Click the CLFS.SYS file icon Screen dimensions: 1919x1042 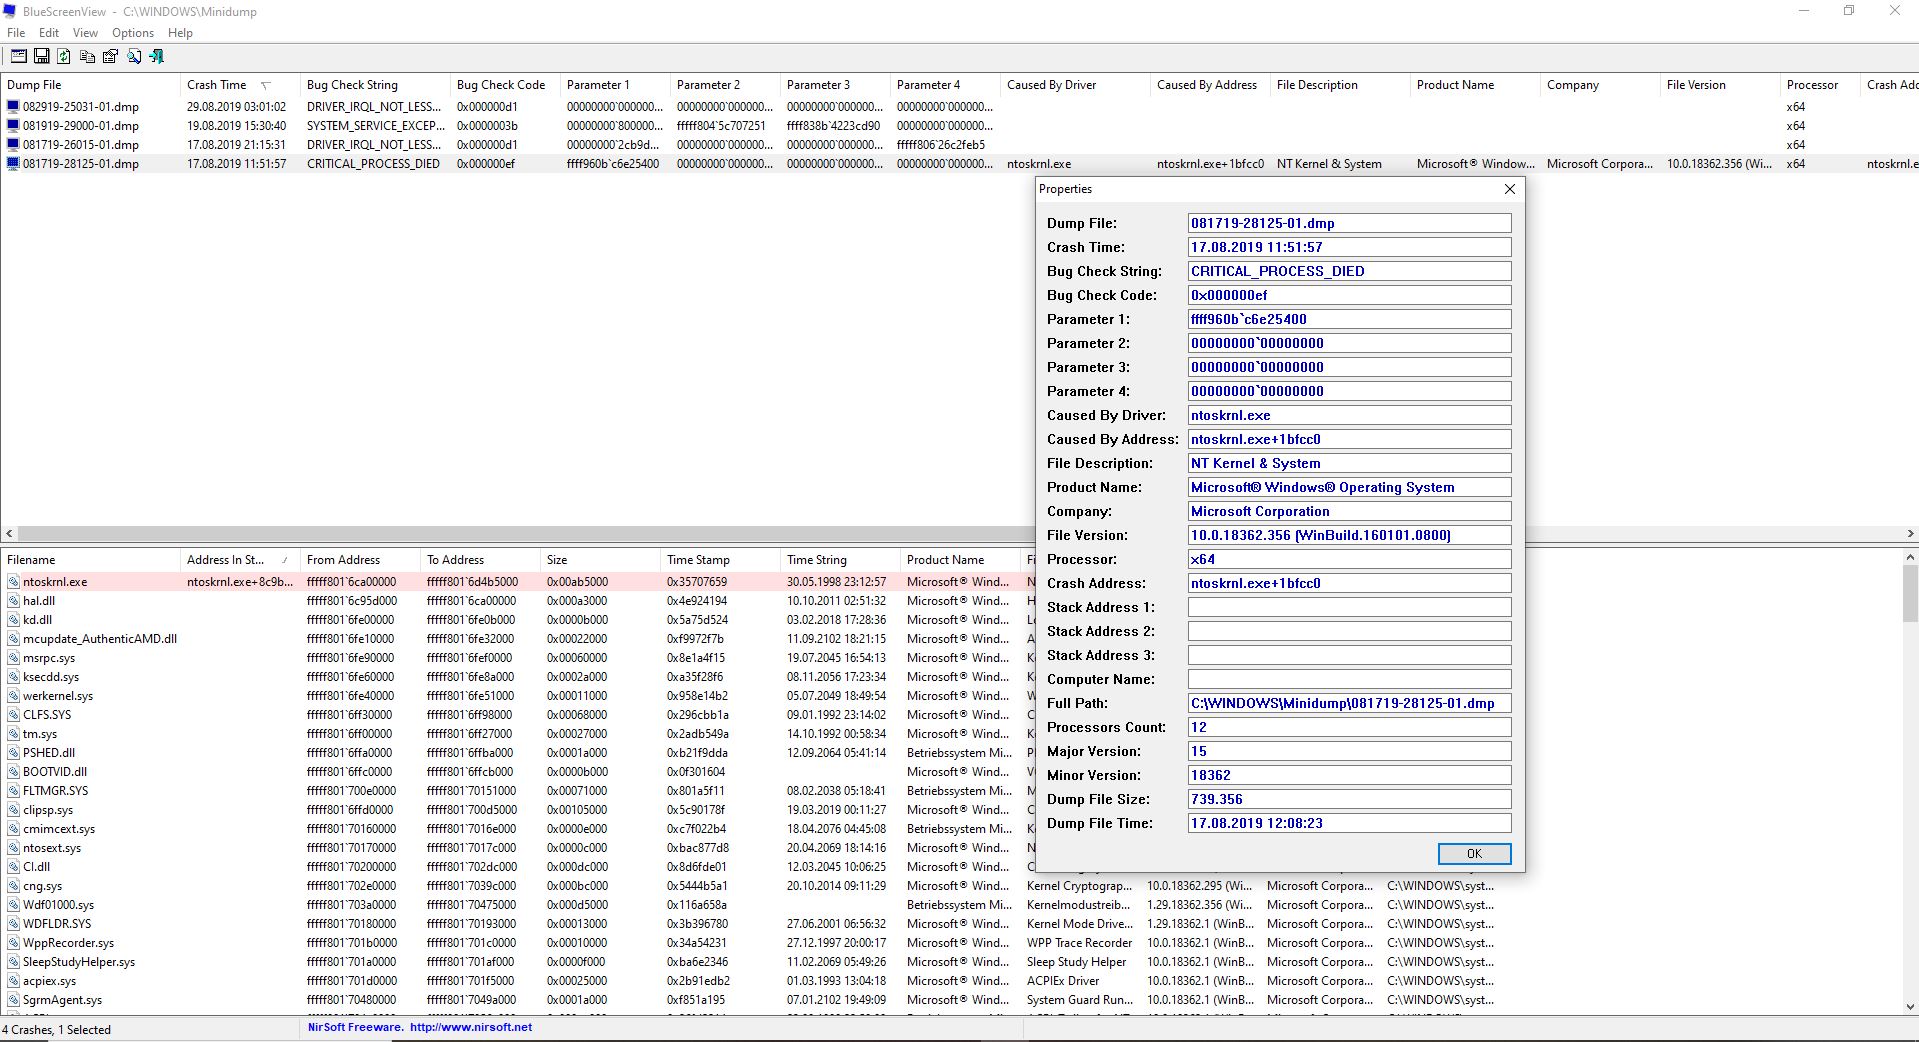(x=13, y=715)
